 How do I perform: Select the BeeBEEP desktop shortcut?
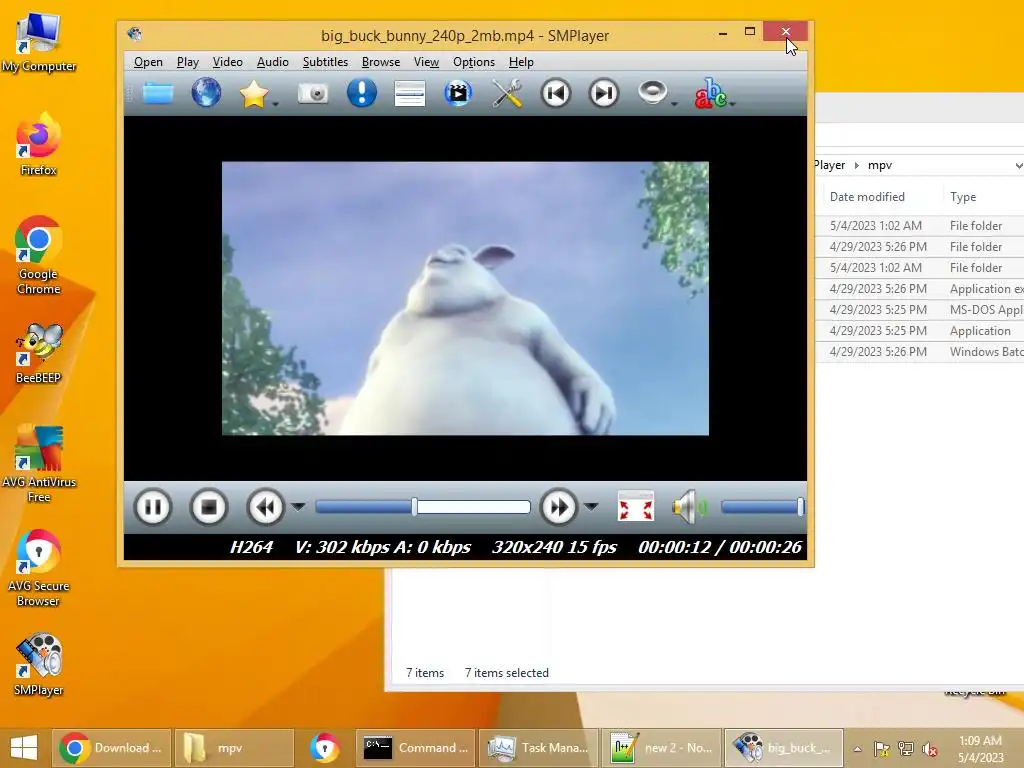39,353
